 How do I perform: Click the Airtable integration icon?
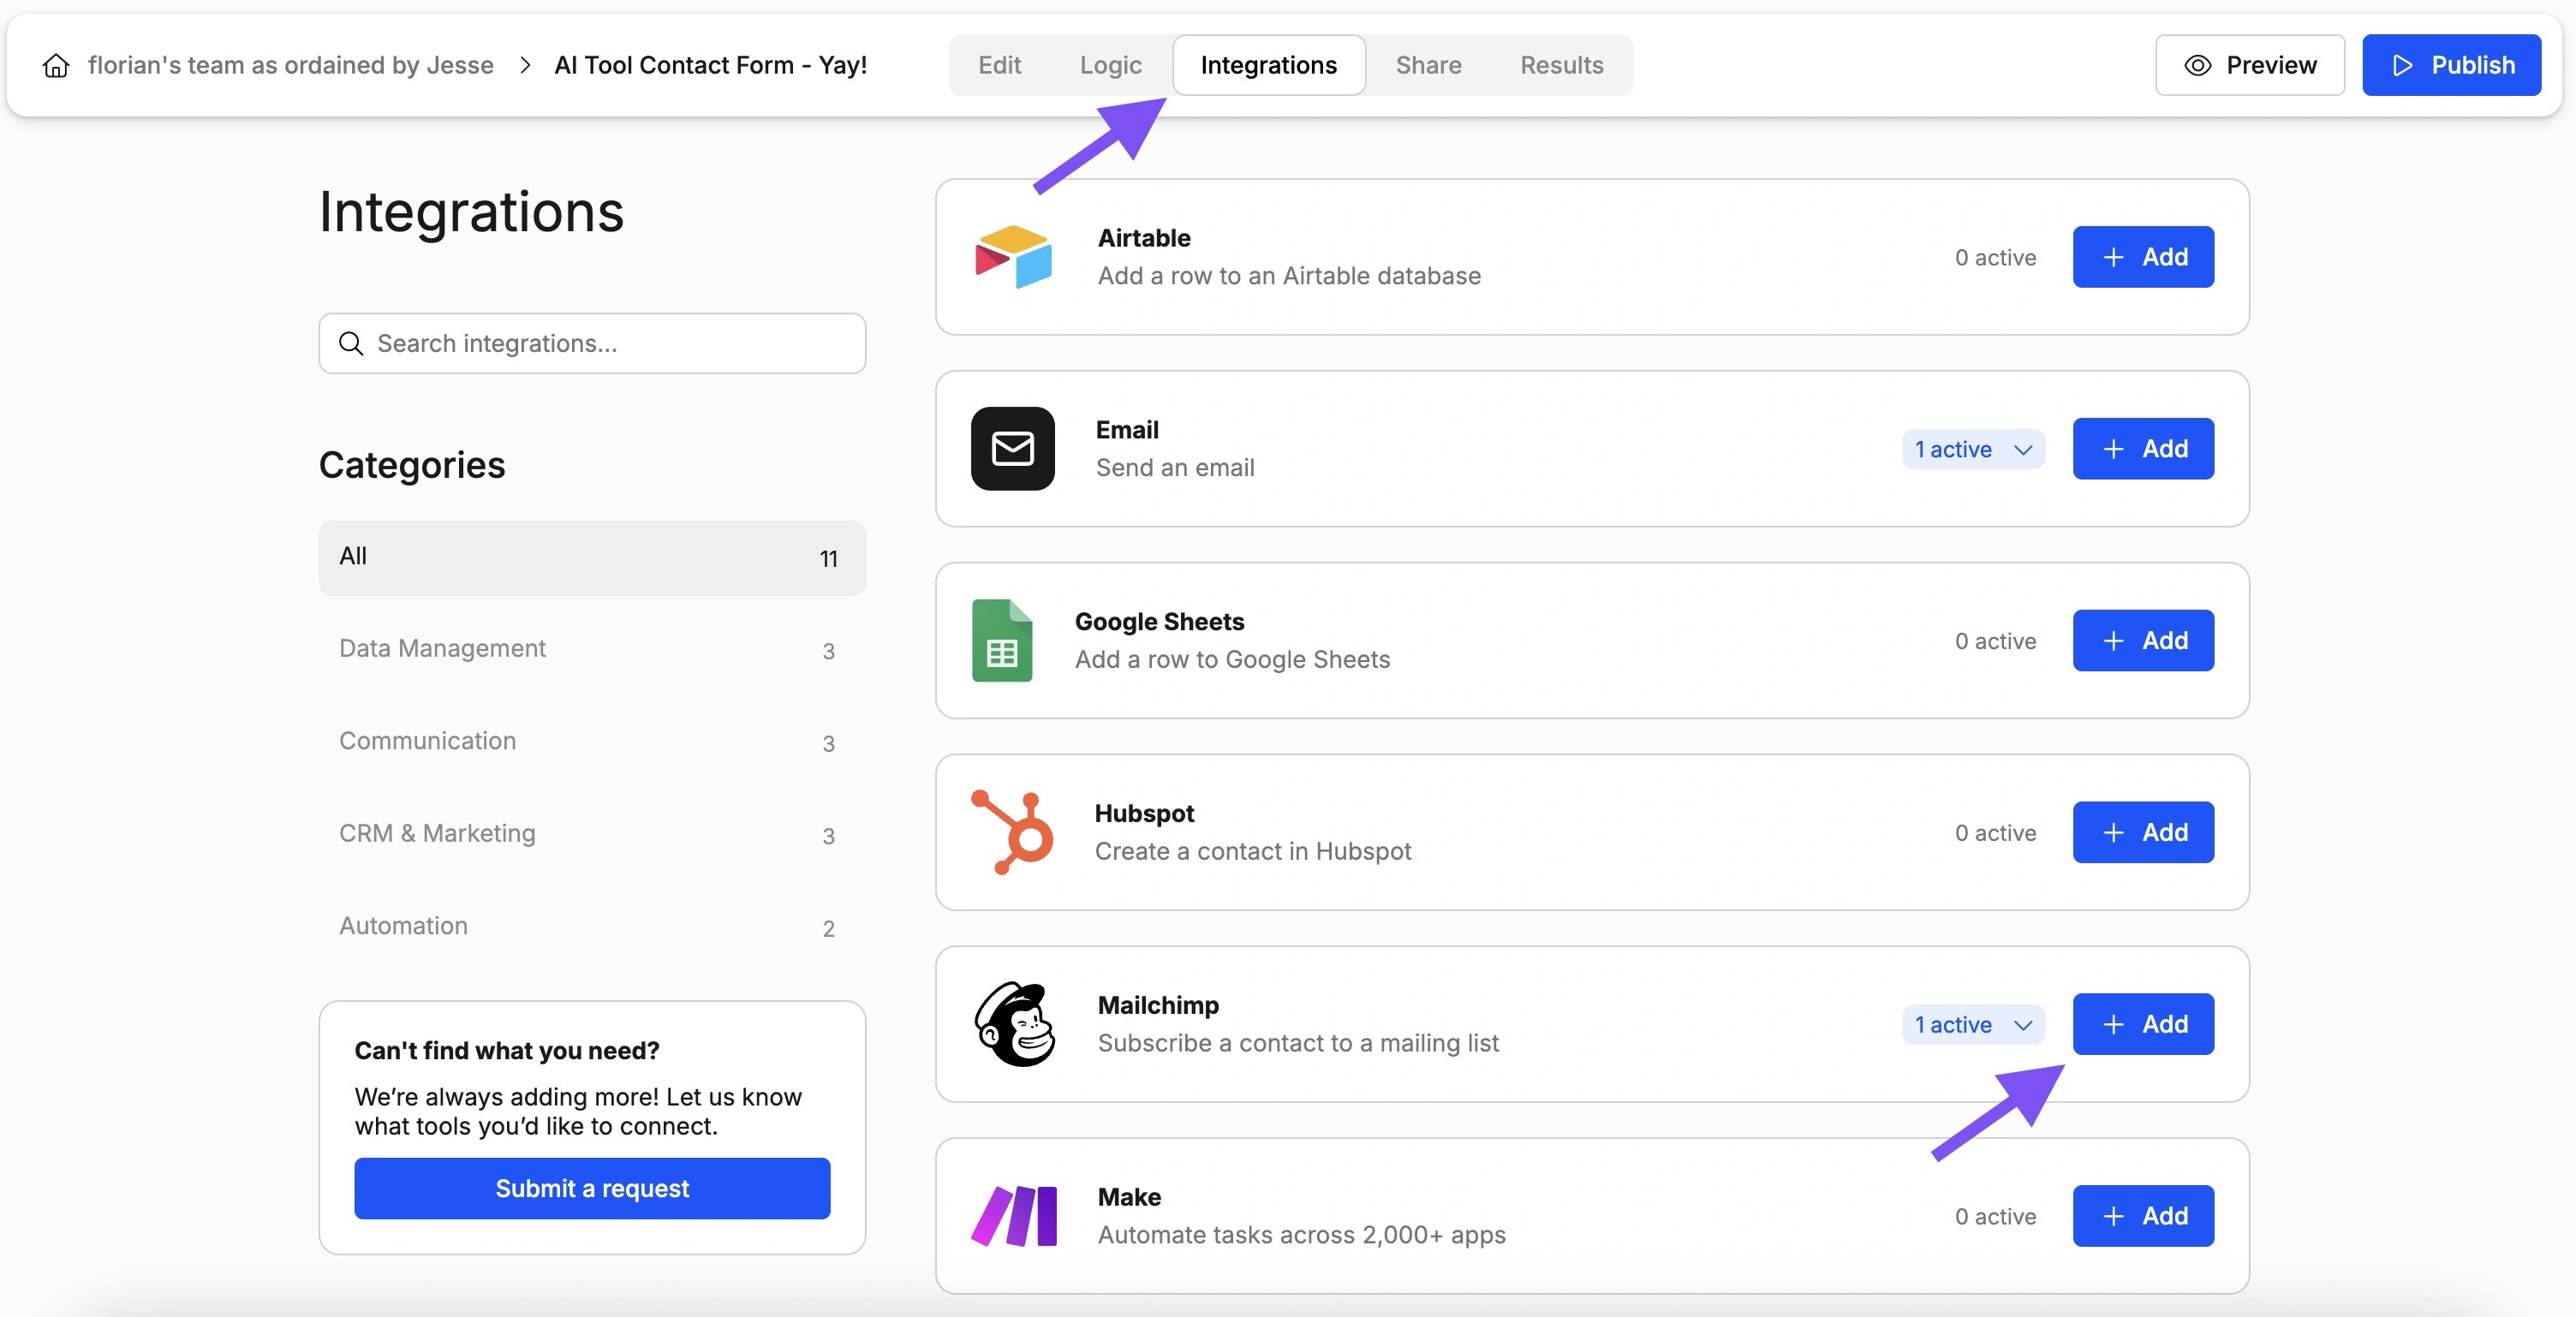1012,257
